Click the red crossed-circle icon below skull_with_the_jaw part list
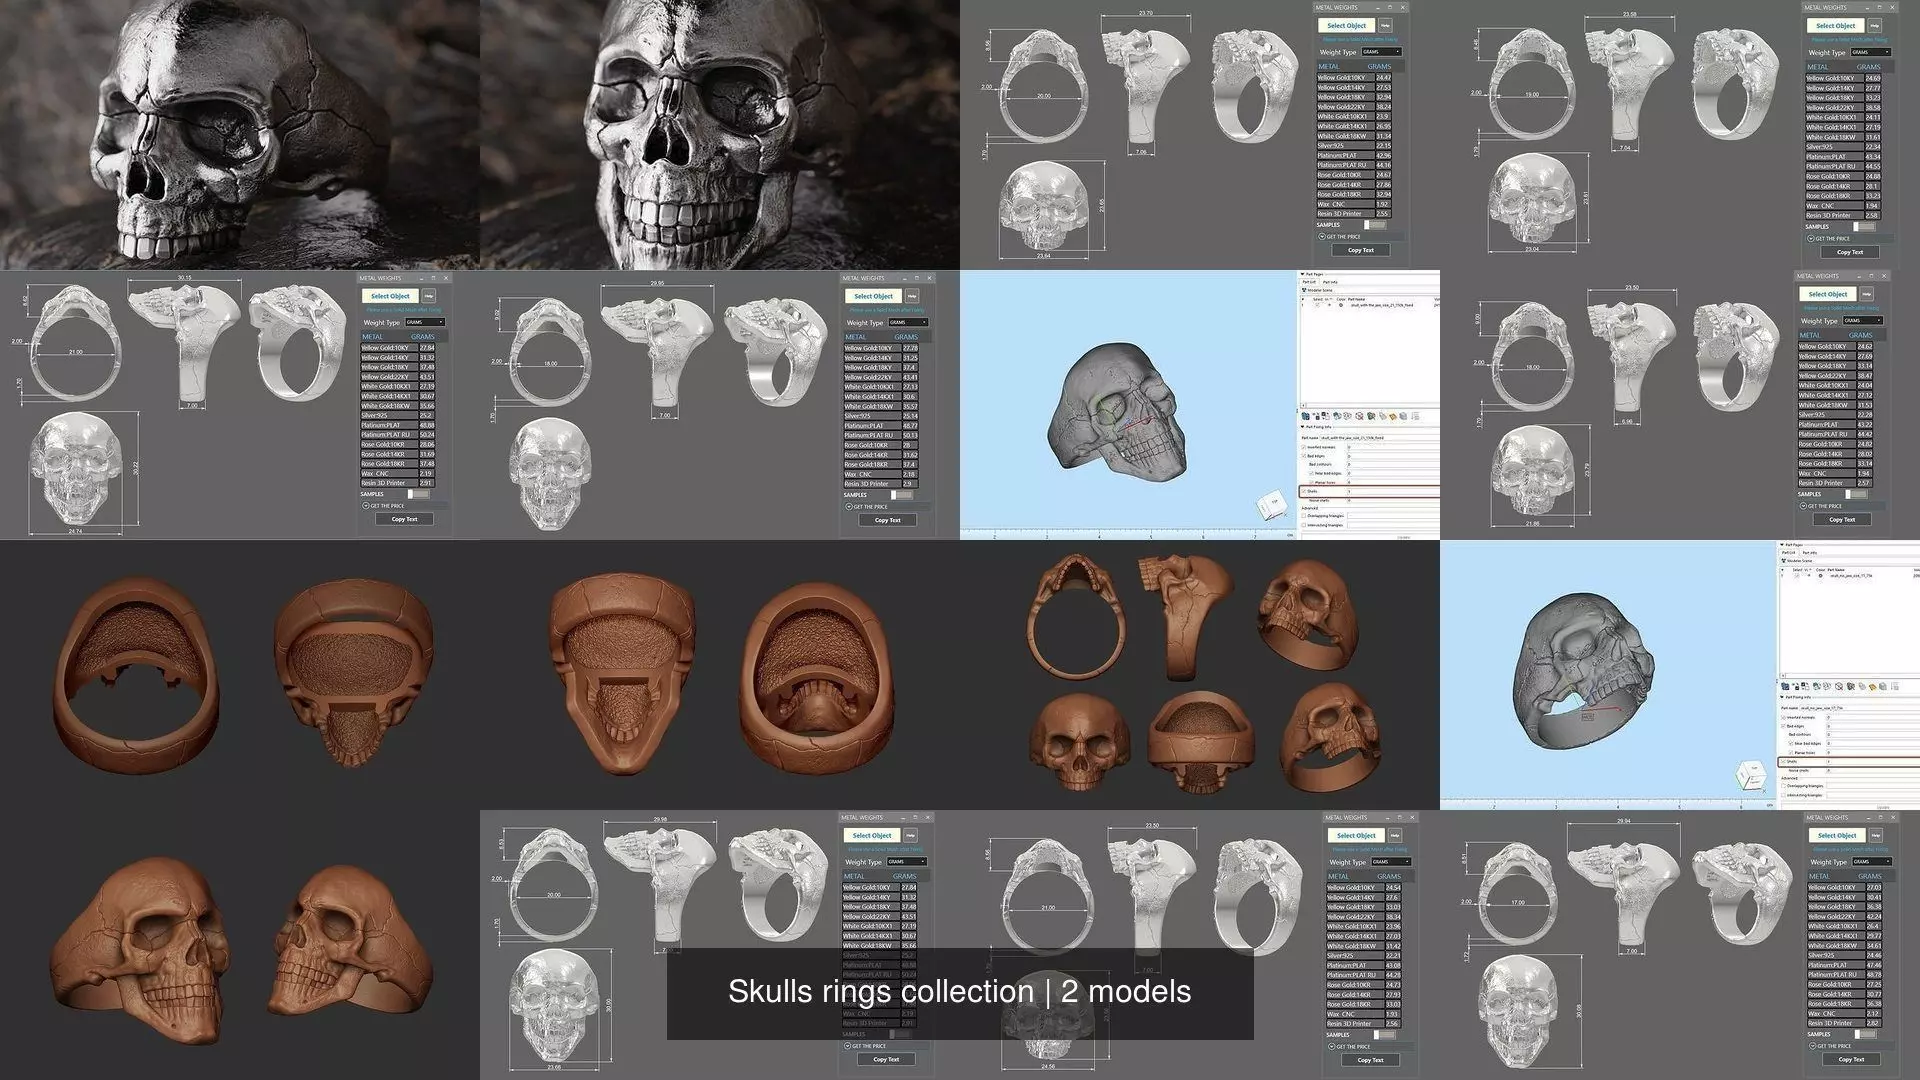The width and height of the screenshot is (1920, 1080). (x=1359, y=416)
